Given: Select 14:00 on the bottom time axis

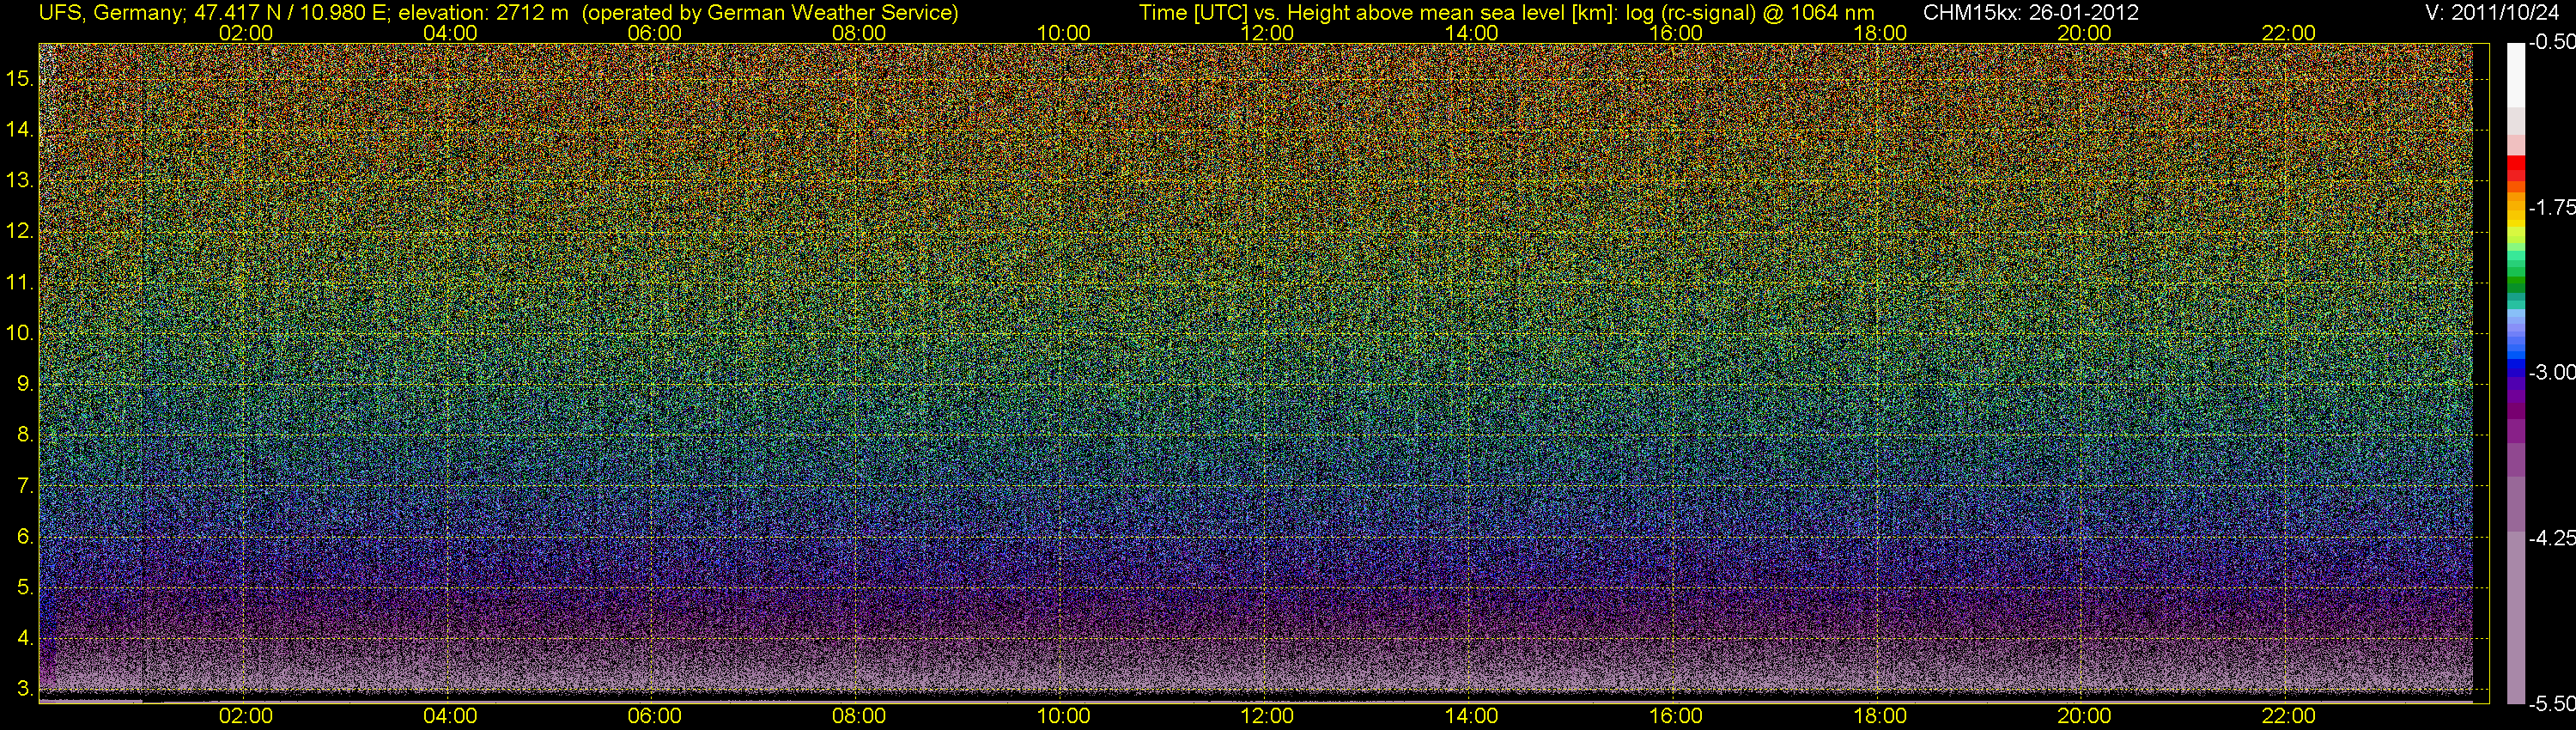Looking at the screenshot, I should (x=1472, y=716).
